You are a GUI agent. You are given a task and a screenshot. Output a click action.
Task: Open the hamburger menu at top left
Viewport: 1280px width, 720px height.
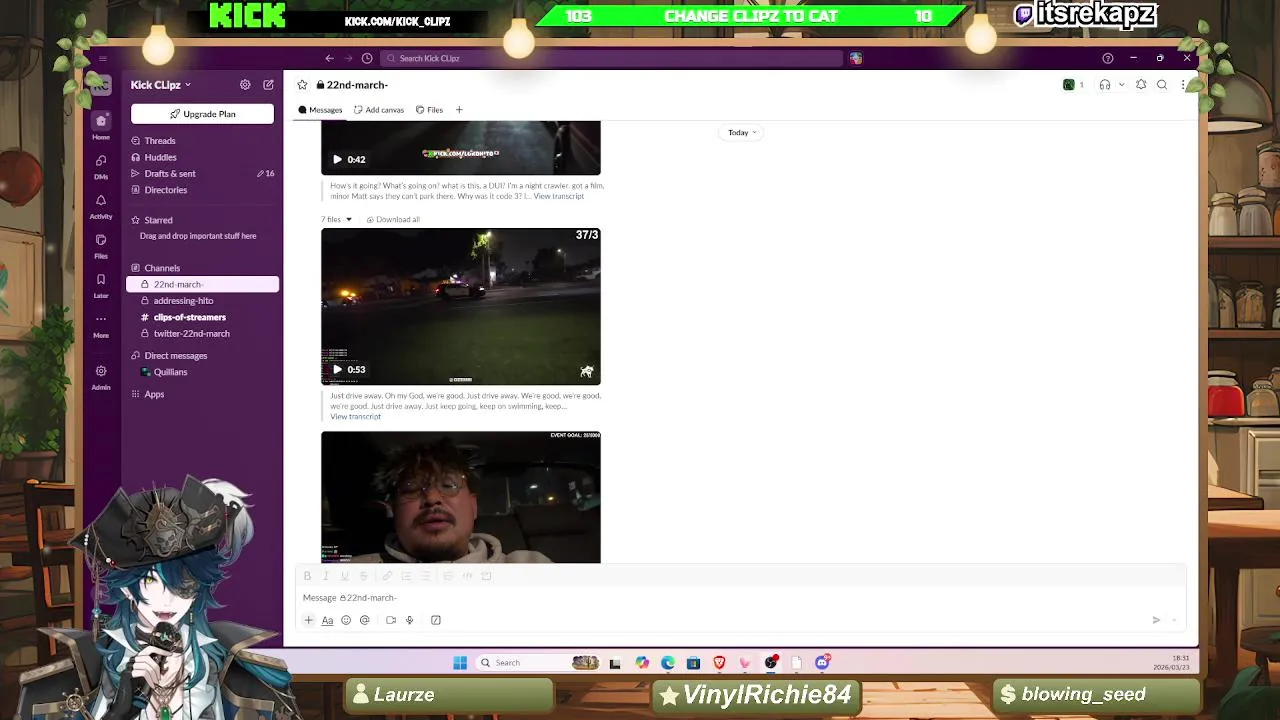(x=101, y=59)
